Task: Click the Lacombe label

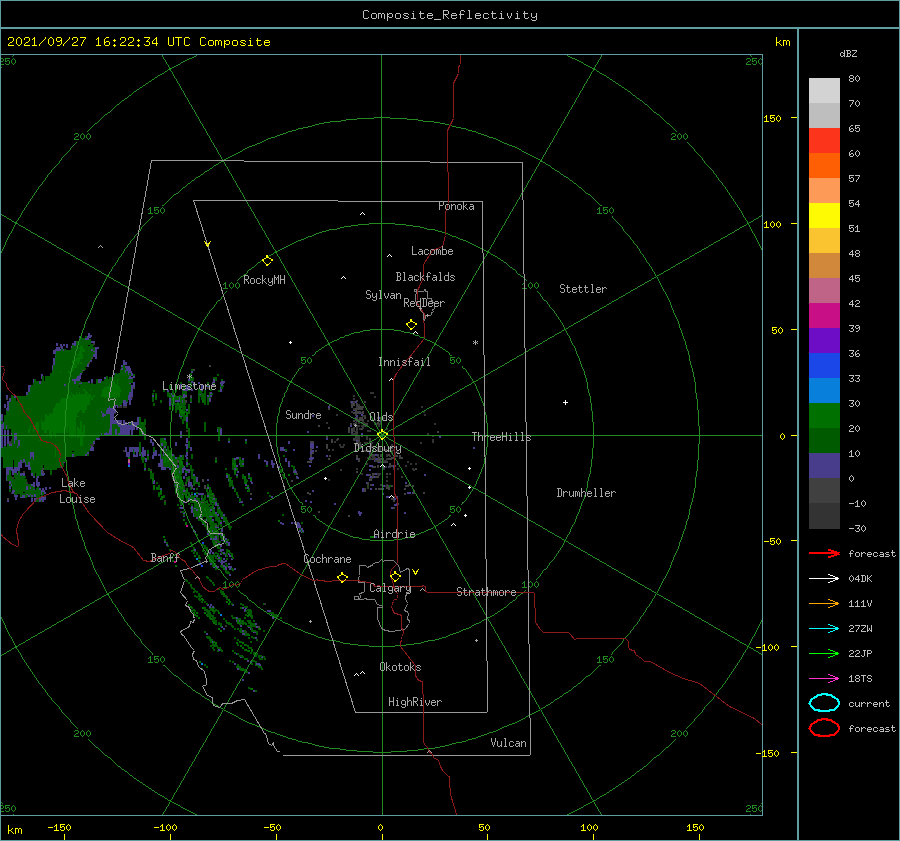Action: [x=432, y=251]
